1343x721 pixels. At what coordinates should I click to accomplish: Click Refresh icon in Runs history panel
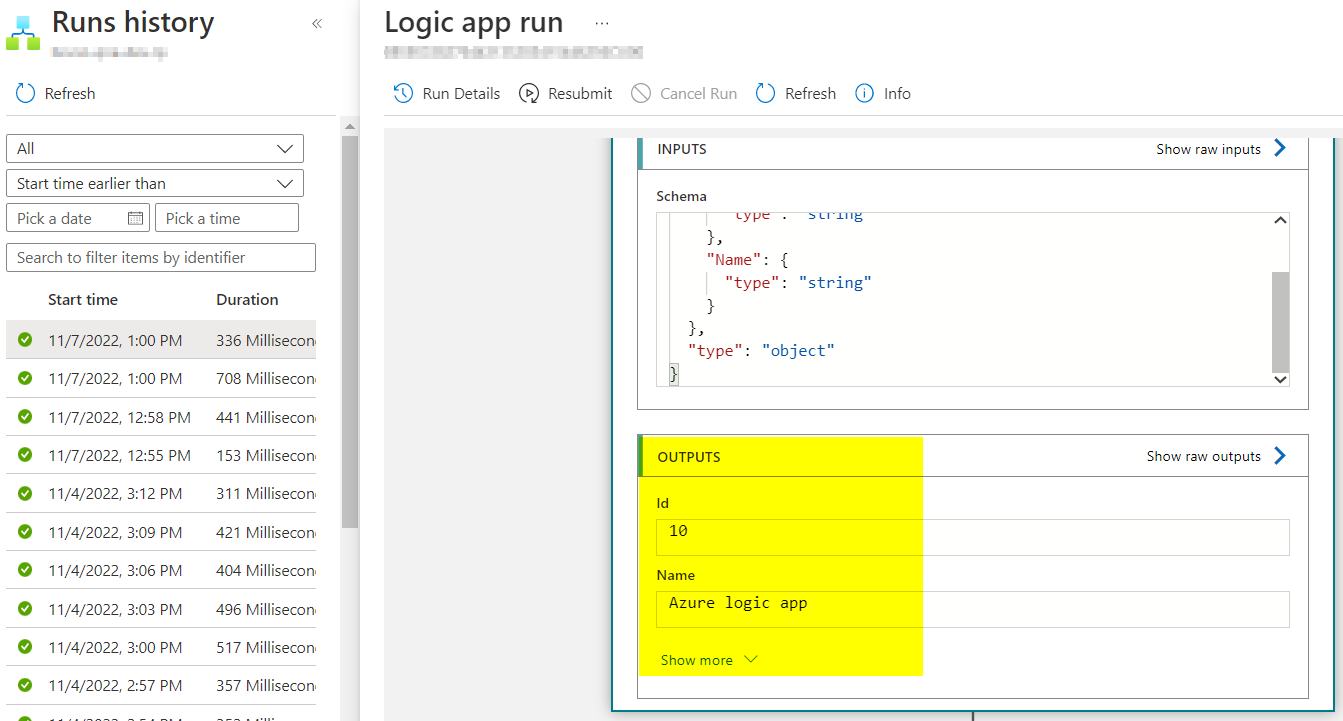(x=25, y=93)
